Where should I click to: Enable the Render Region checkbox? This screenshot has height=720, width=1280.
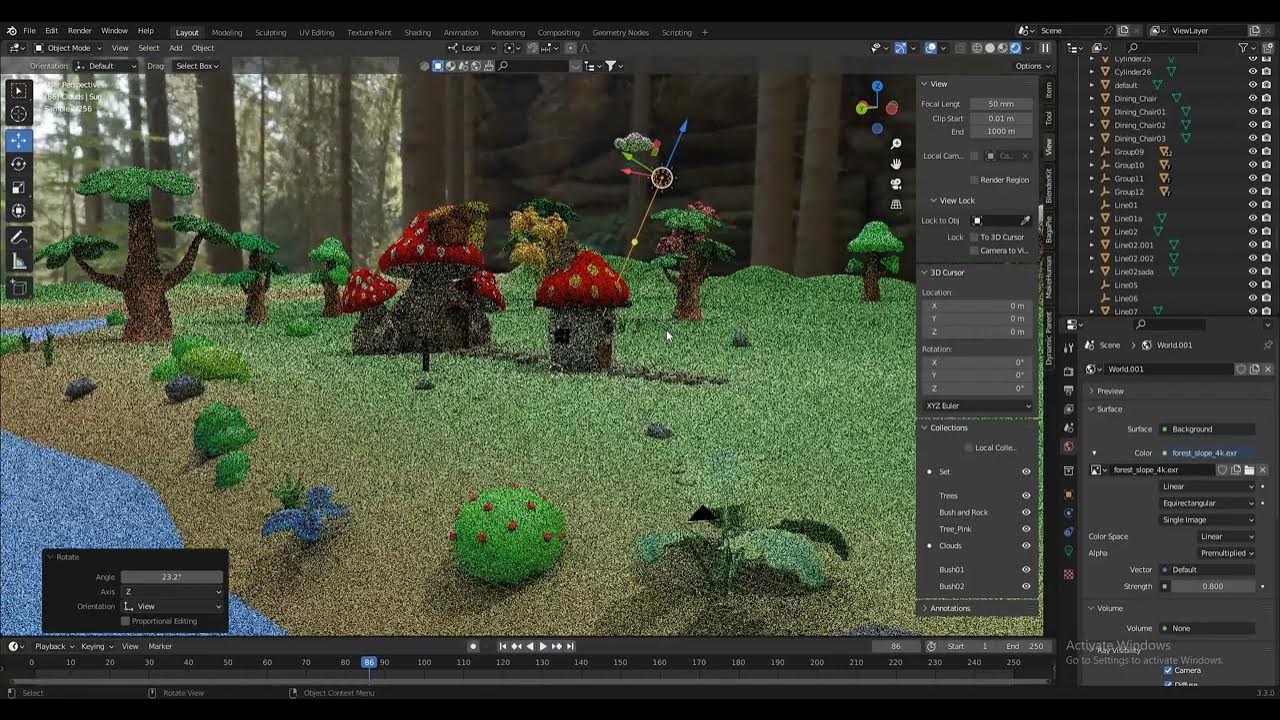click(974, 180)
